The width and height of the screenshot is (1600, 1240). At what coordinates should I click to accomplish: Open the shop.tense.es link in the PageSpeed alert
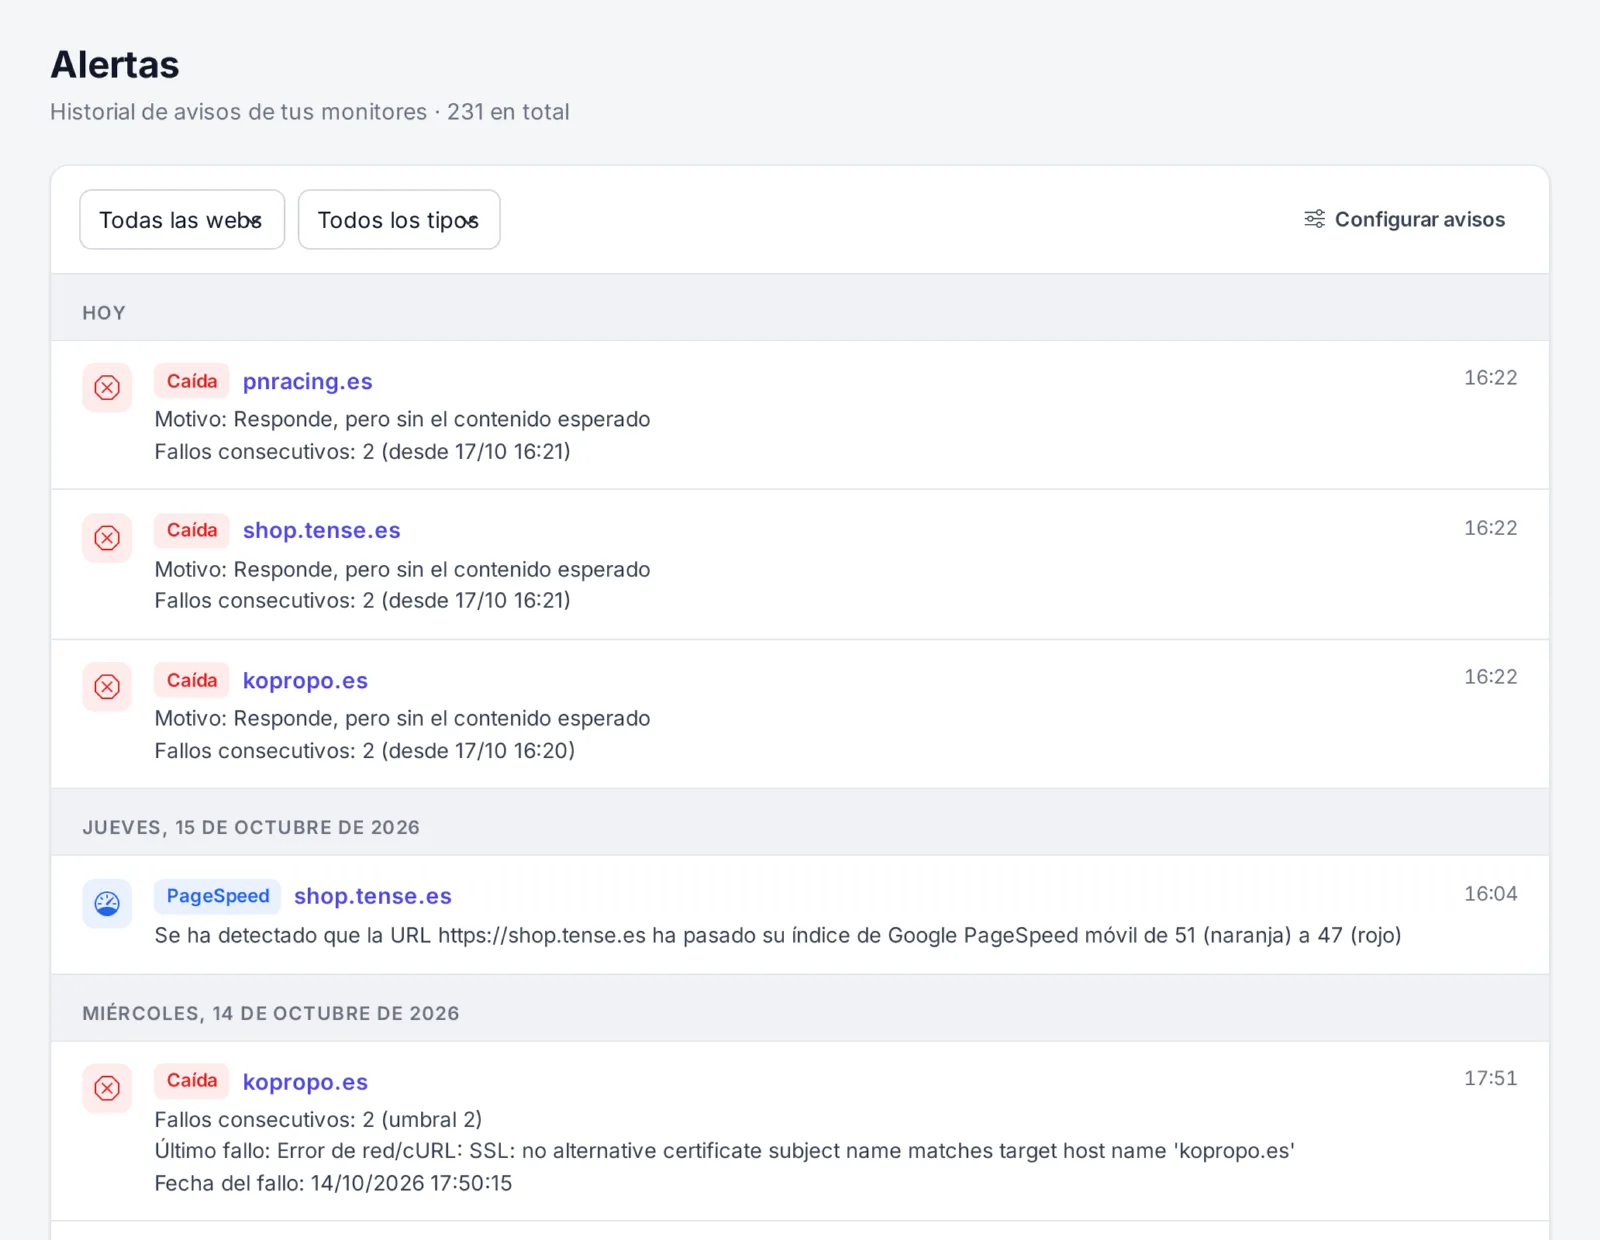coord(372,897)
